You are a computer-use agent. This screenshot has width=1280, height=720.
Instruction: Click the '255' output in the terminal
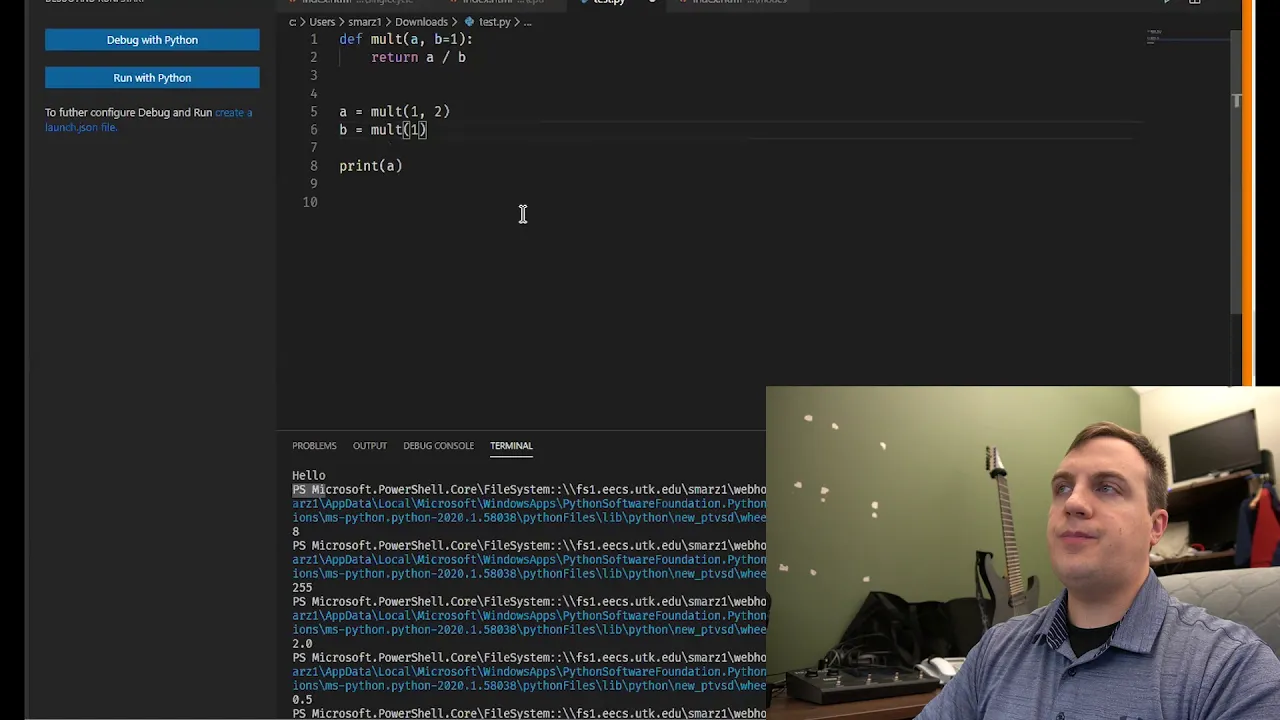coord(302,588)
